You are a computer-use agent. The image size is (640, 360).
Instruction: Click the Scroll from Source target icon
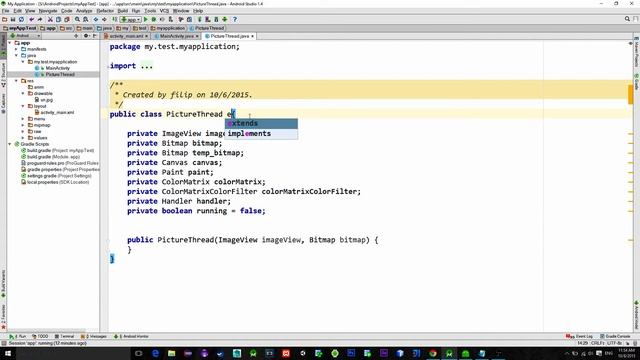(x=76, y=36)
